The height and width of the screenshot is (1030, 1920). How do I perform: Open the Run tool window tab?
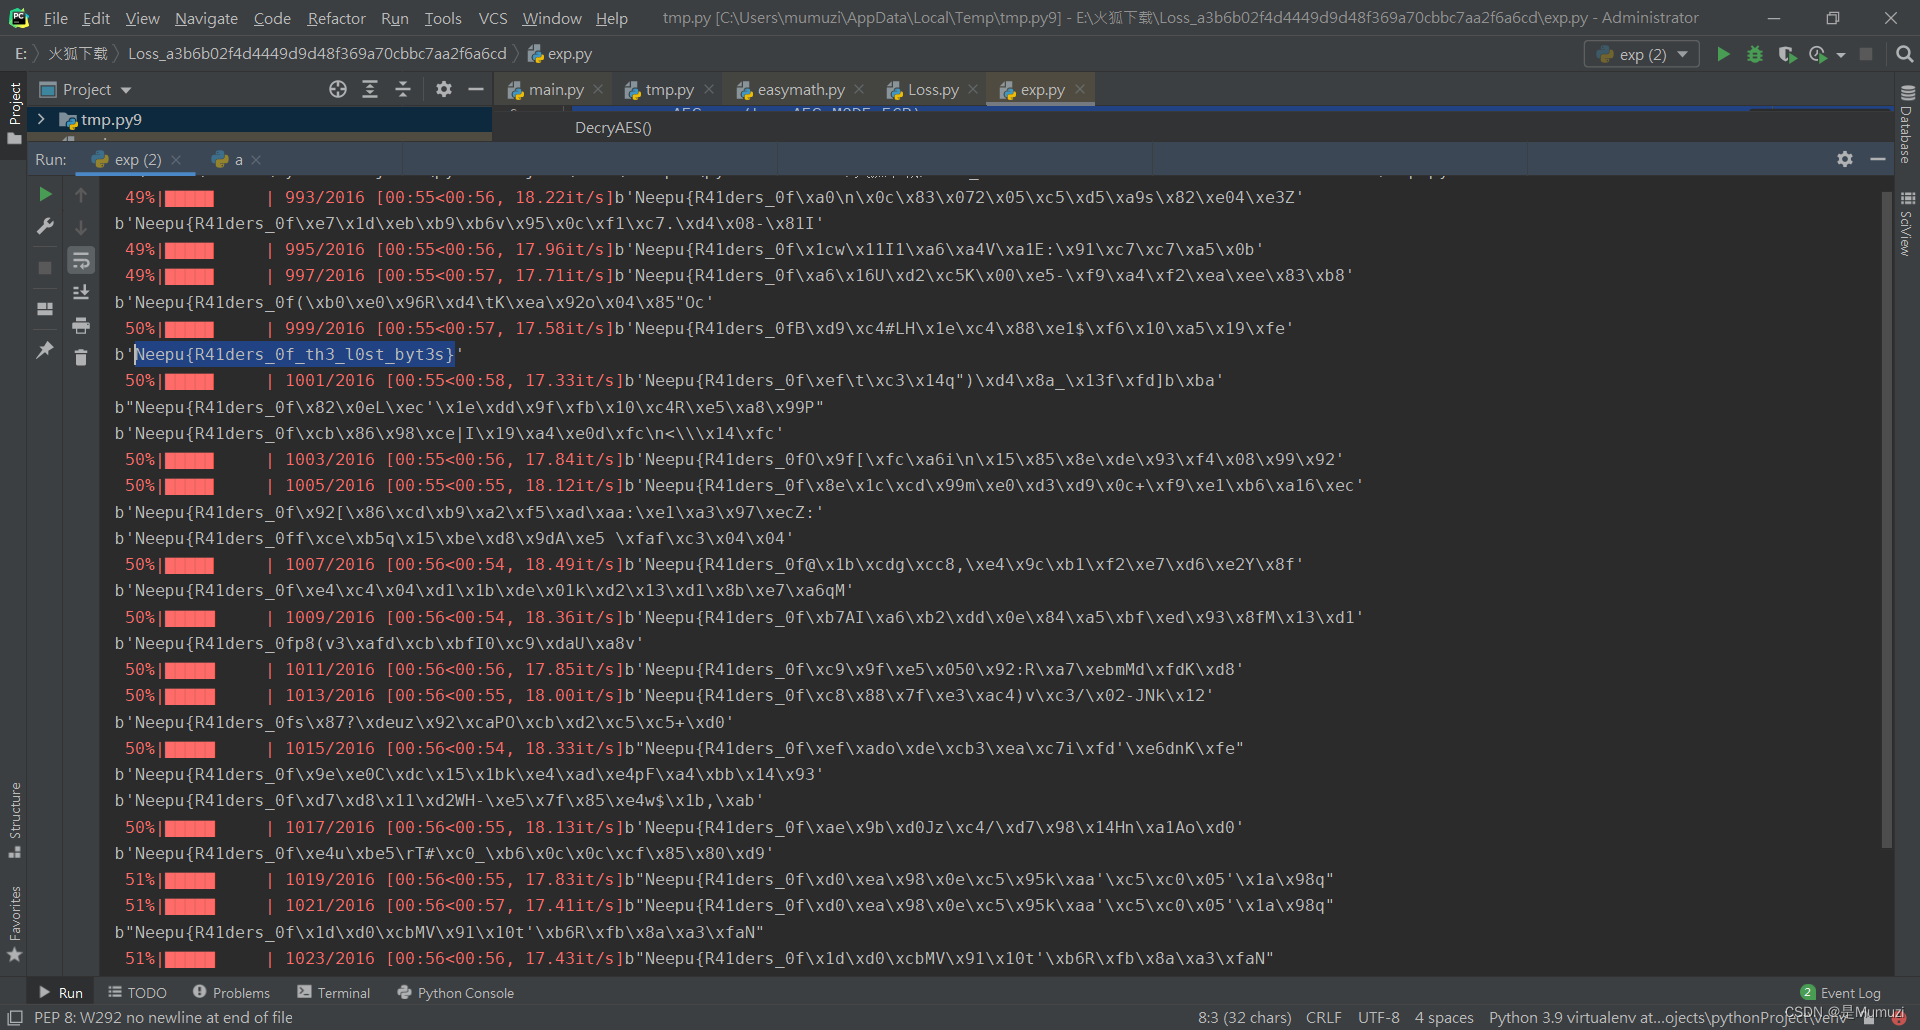tap(61, 993)
